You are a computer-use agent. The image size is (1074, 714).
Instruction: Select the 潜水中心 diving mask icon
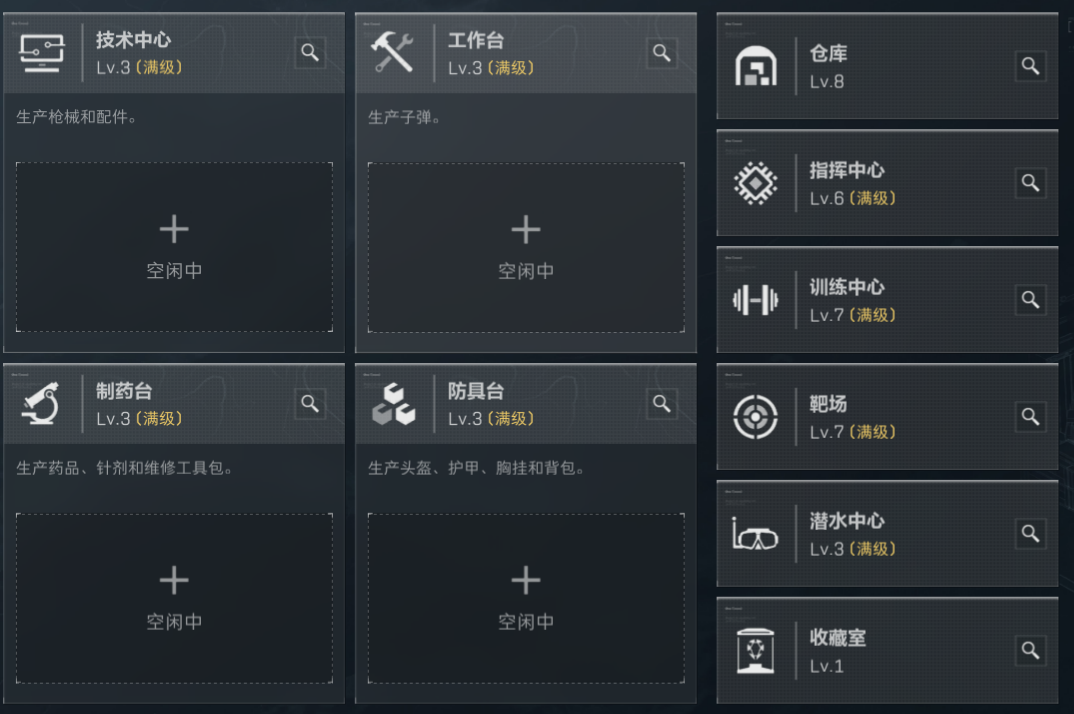pyautogui.click(x=755, y=534)
